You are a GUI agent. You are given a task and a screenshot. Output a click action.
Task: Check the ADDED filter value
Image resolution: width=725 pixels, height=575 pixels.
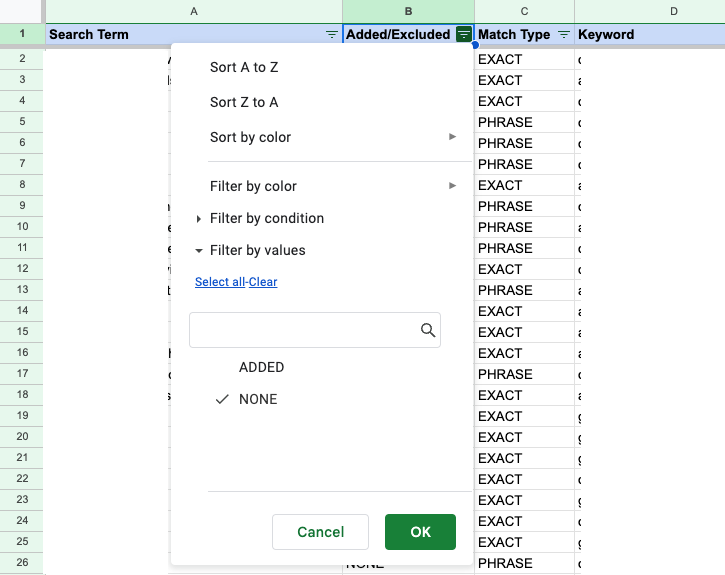pos(261,367)
